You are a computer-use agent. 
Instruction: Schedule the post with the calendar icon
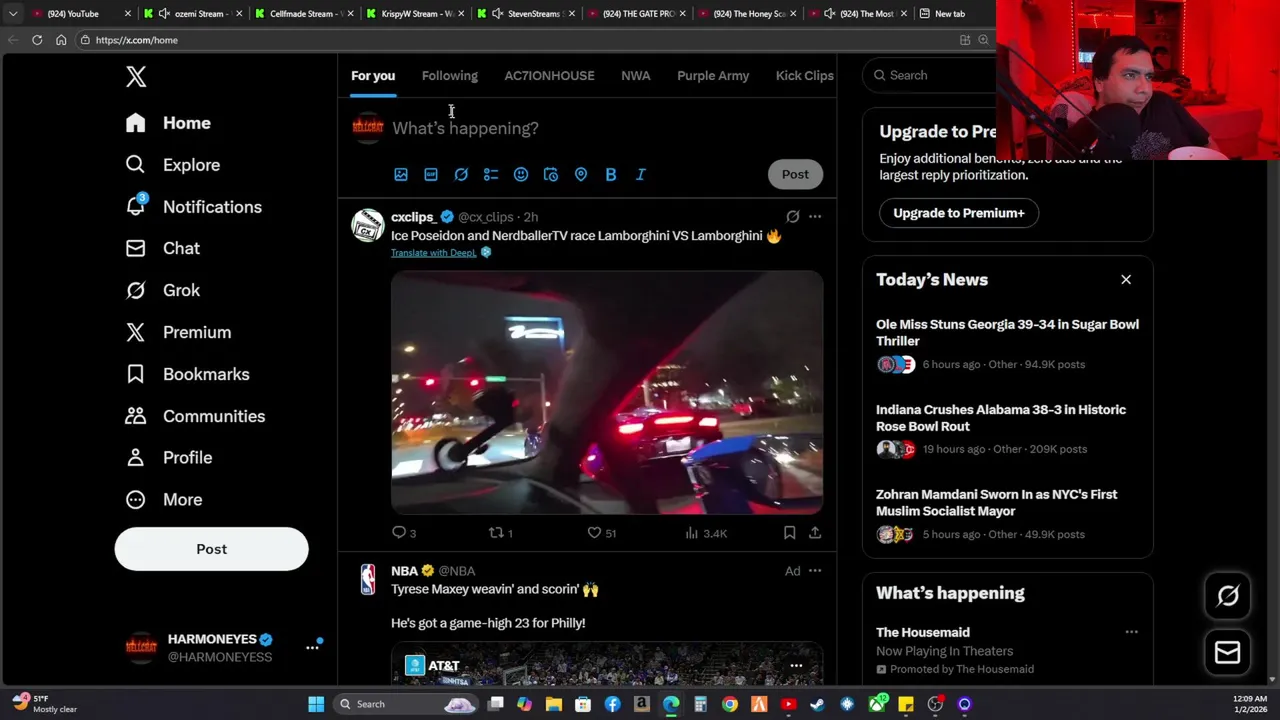[x=551, y=174]
